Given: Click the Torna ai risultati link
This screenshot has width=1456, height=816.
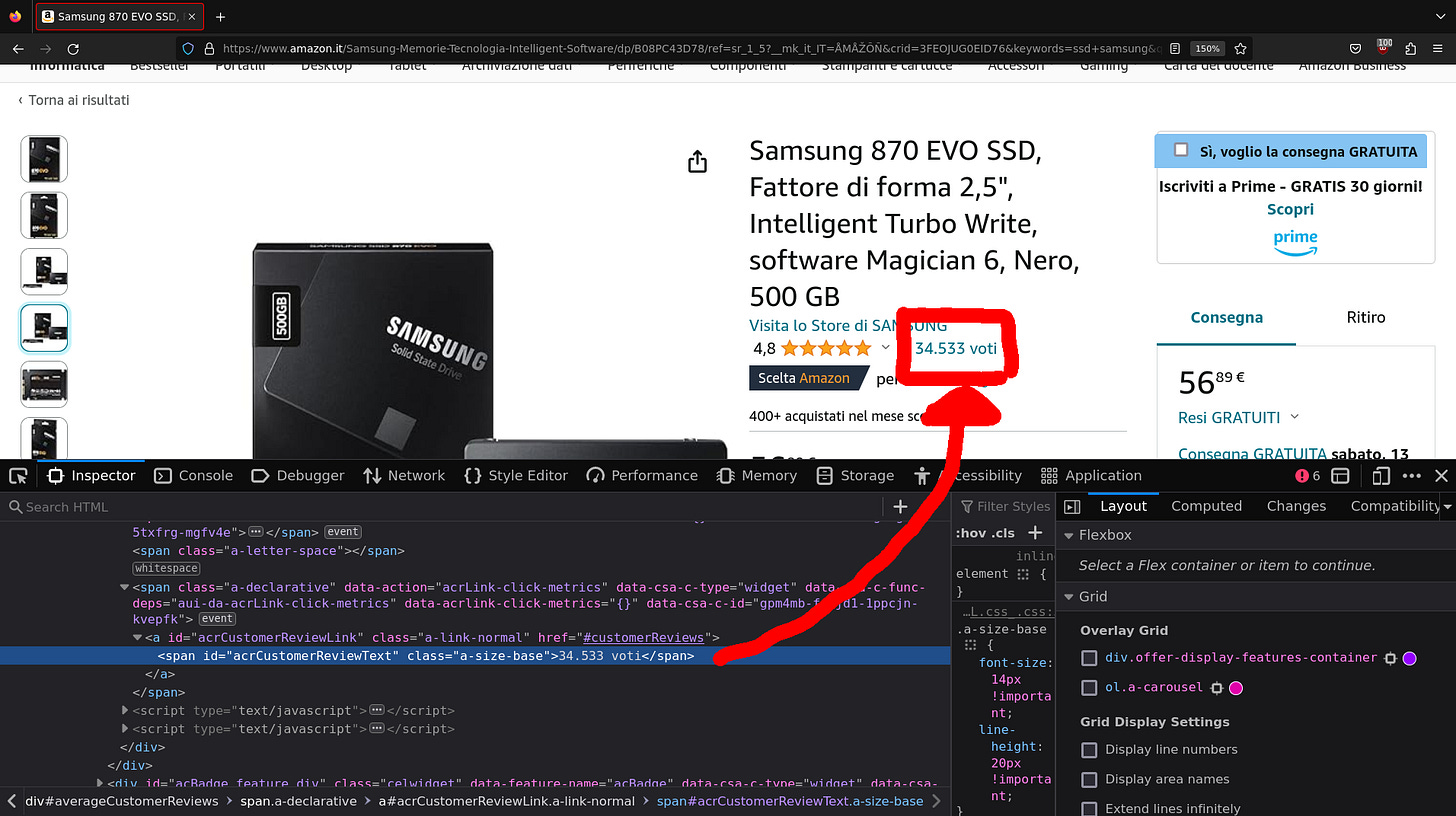Looking at the screenshot, I should (x=78, y=100).
